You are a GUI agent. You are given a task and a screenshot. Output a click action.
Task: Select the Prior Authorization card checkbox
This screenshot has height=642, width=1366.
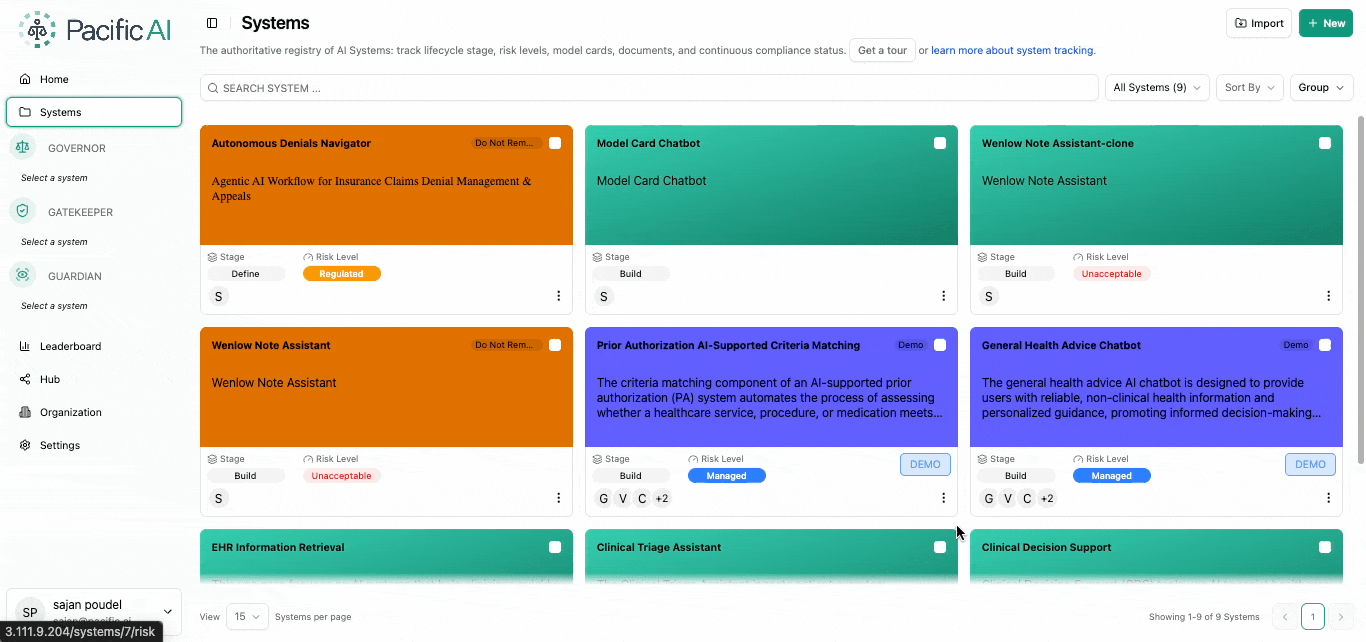point(940,345)
